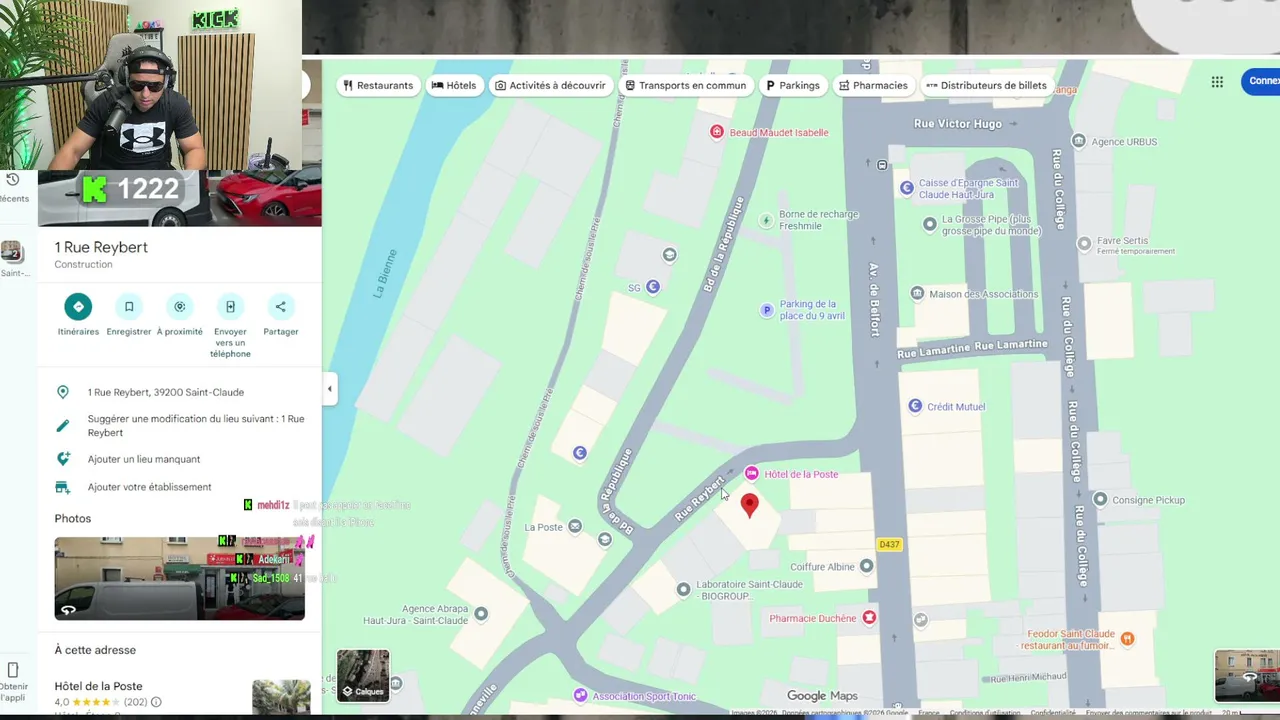
Task: Click Feodor Saint Claude restaurant pin
Action: coord(1127,639)
